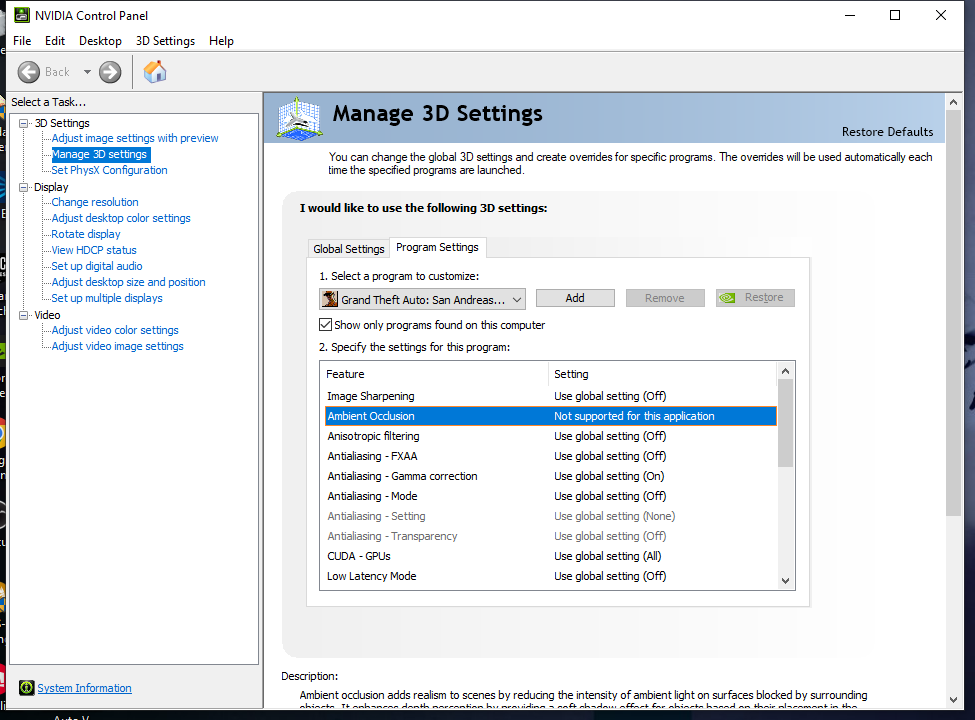This screenshot has height=720, width=975.
Task: Click the settings list scrollbar thumb
Action: pyautogui.click(x=785, y=423)
